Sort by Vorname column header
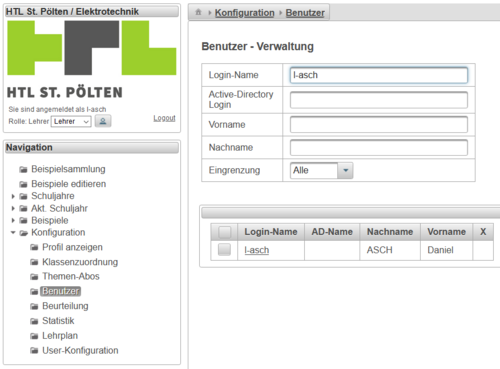Image resolution: width=500 pixels, height=369 pixels. click(x=447, y=232)
